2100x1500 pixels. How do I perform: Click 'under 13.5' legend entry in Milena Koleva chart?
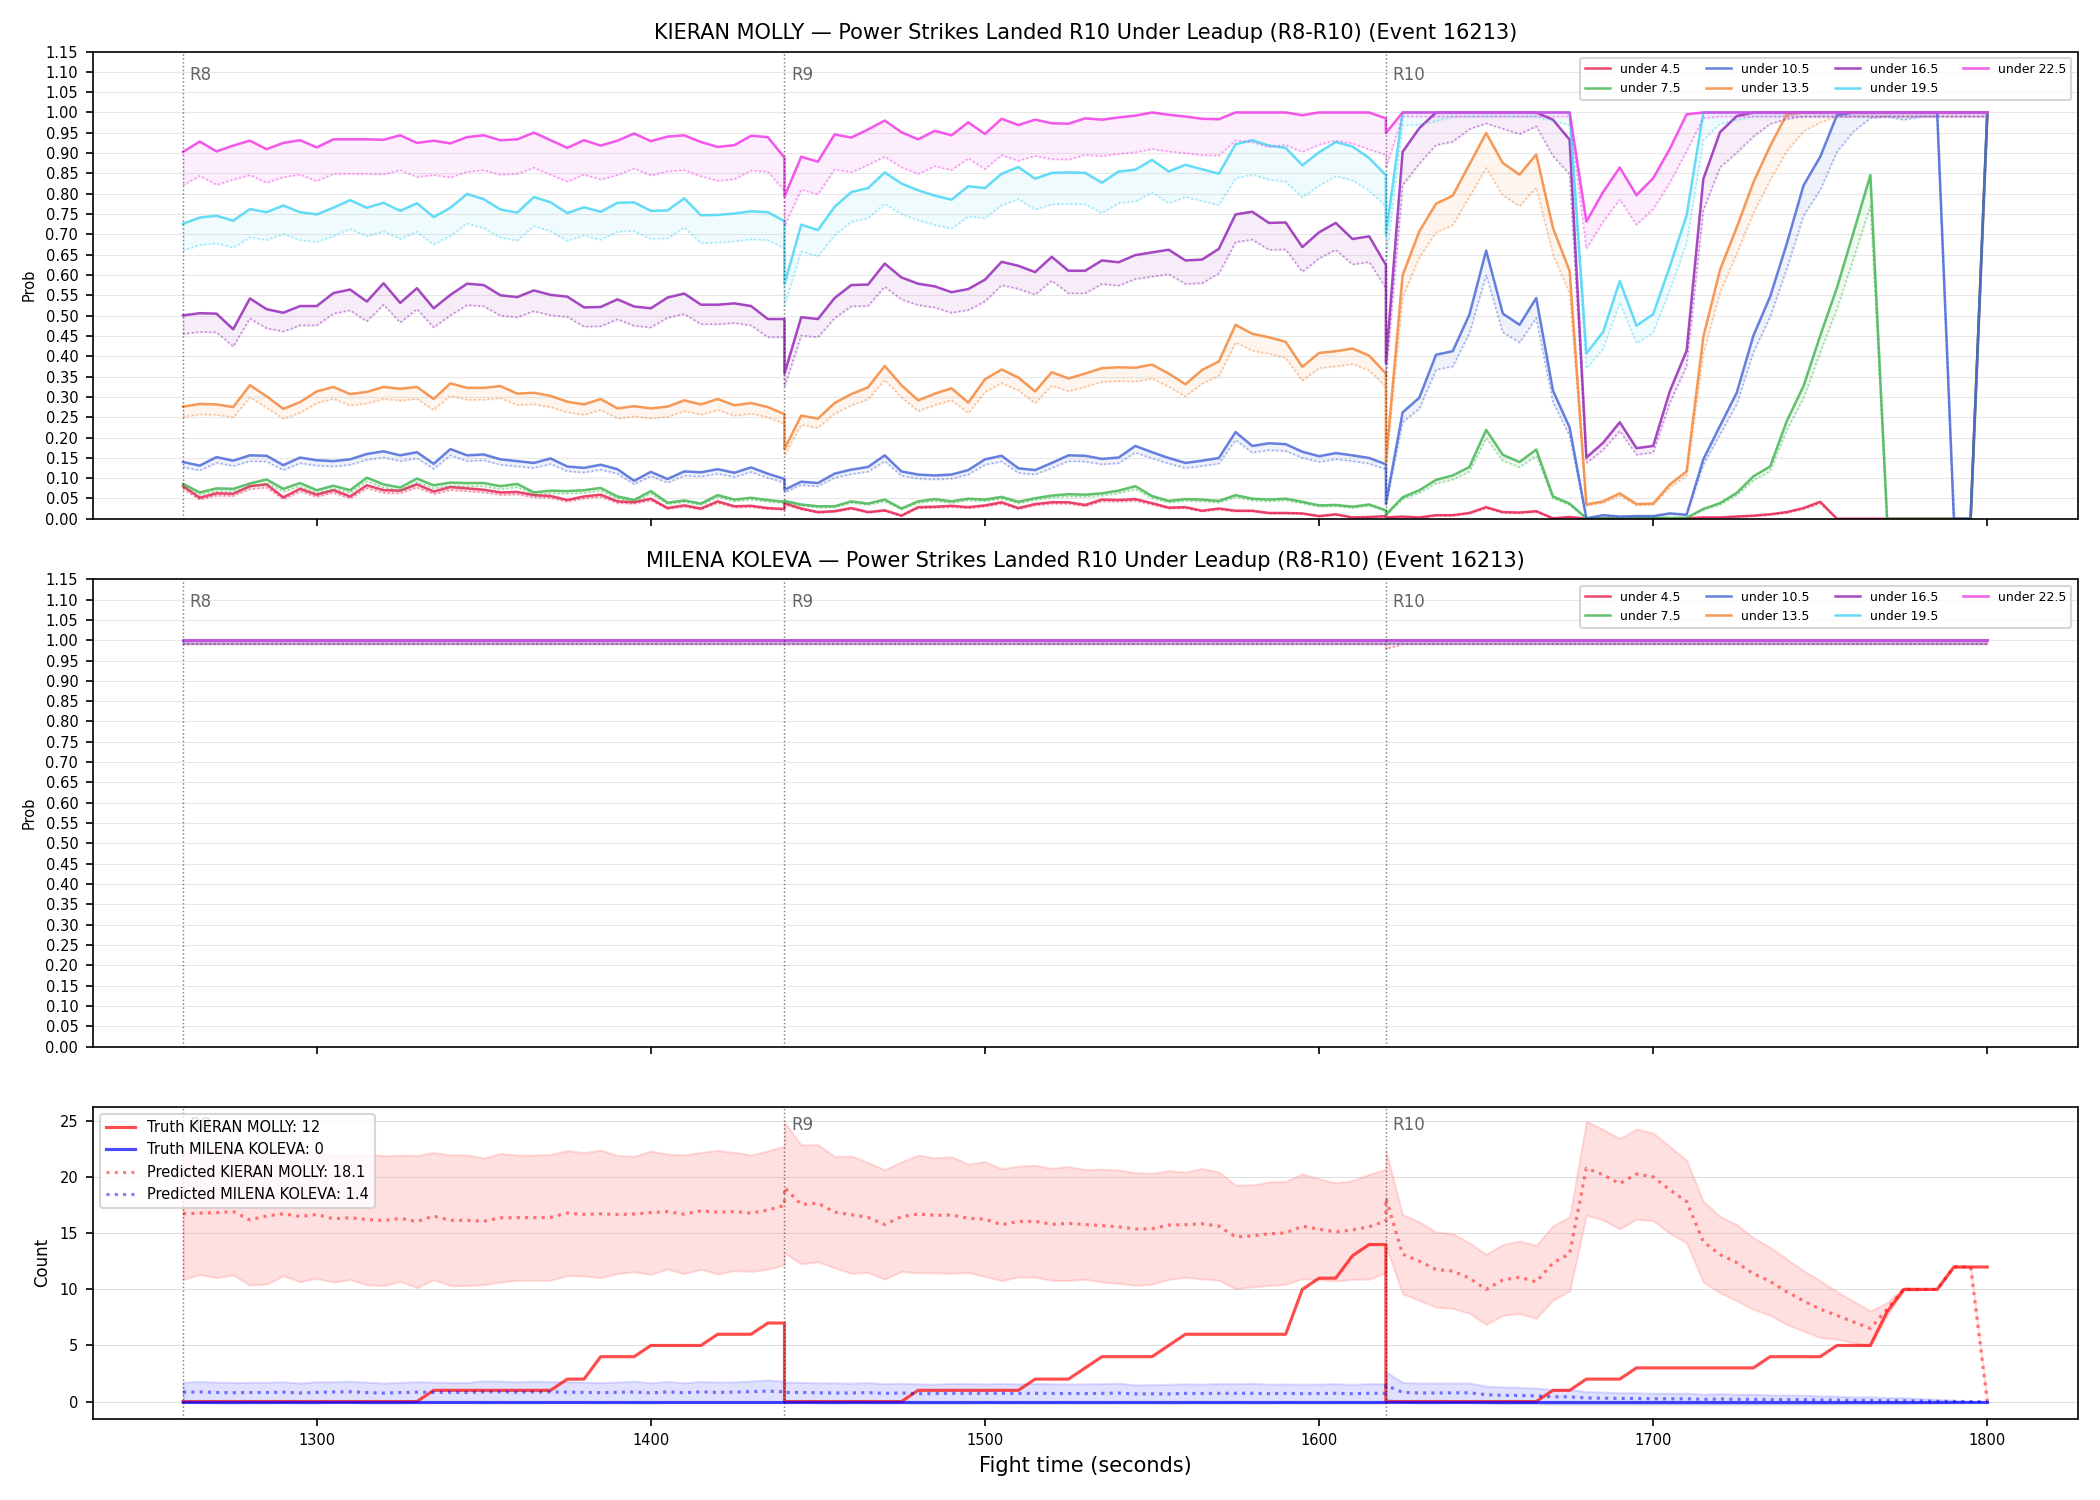tap(1758, 616)
